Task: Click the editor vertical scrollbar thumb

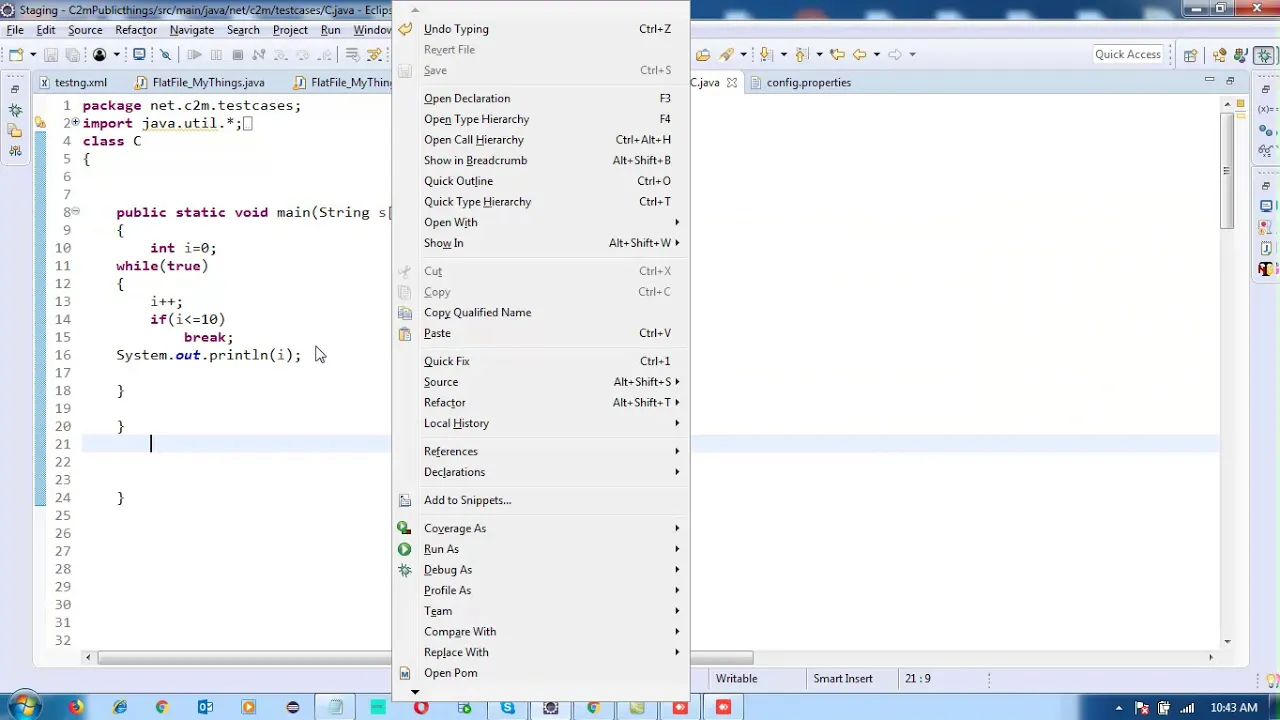Action: pyautogui.click(x=1226, y=171)
